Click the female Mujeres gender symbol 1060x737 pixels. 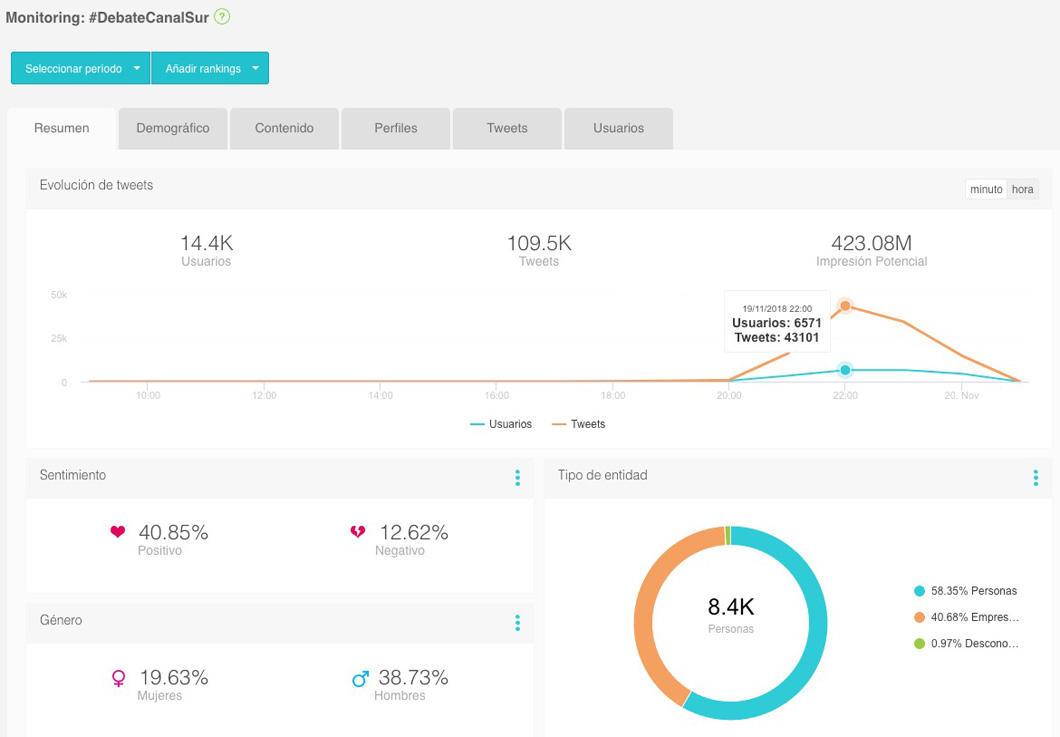118,679
